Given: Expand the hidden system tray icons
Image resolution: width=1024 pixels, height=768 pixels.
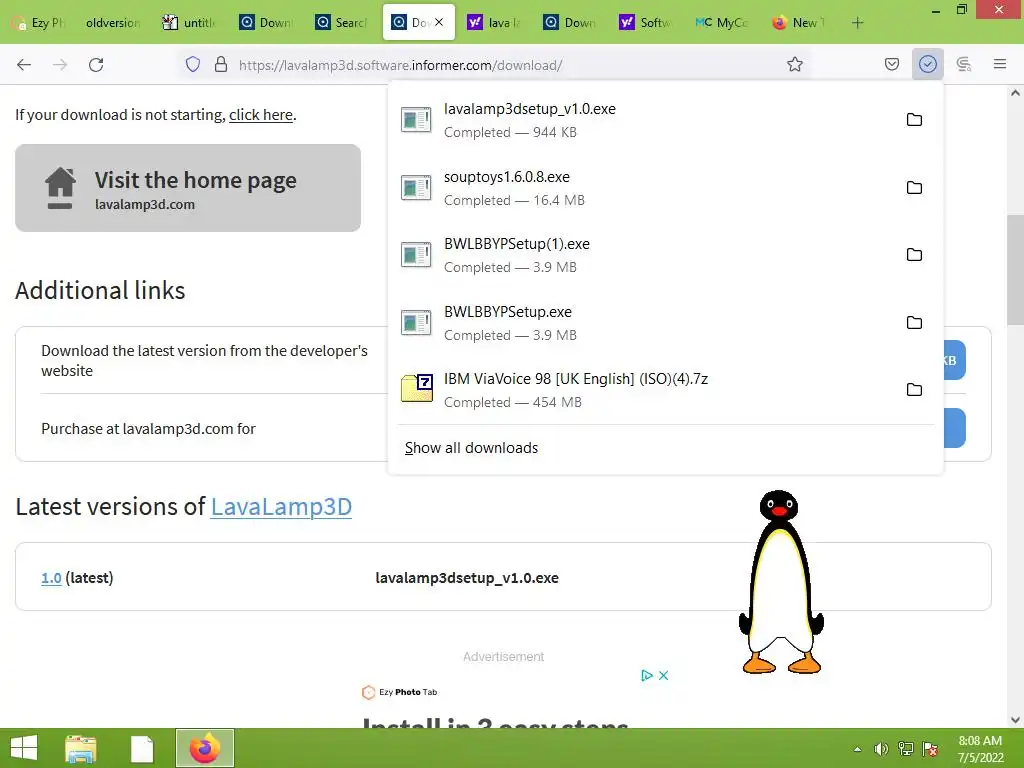Looking at the screenshot, I should point(857,749).
